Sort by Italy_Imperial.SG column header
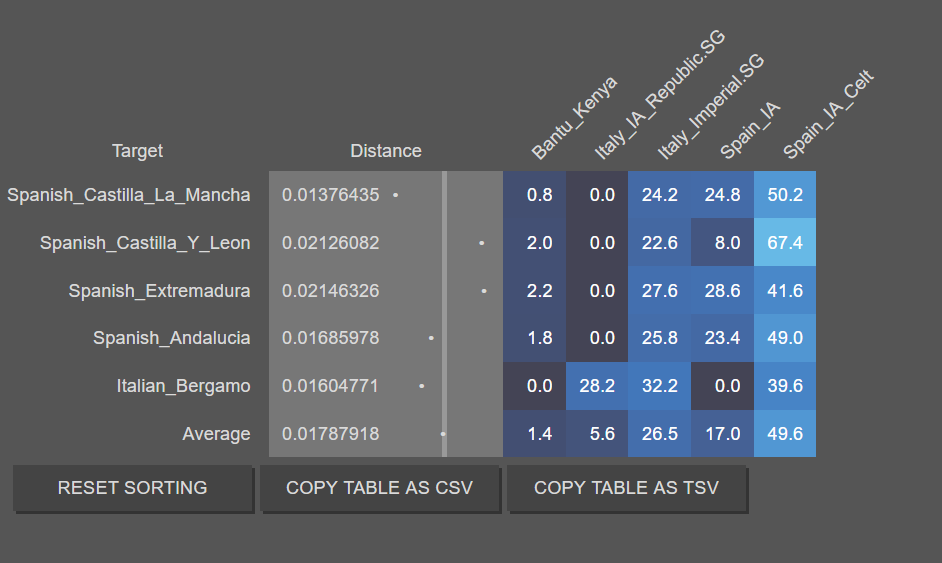This screenshot has height=563, width=942. point(710,106)
